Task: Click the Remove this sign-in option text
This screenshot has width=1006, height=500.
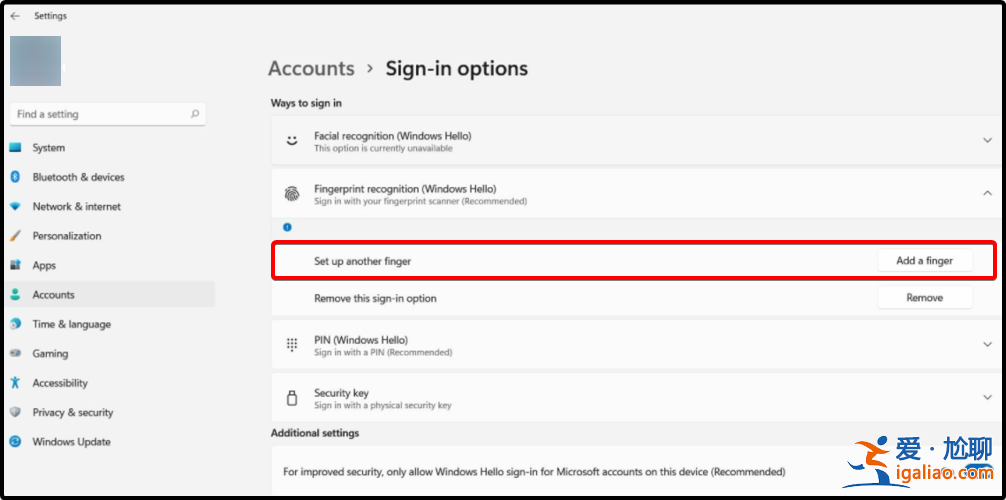Action: [x=375, y=298]
